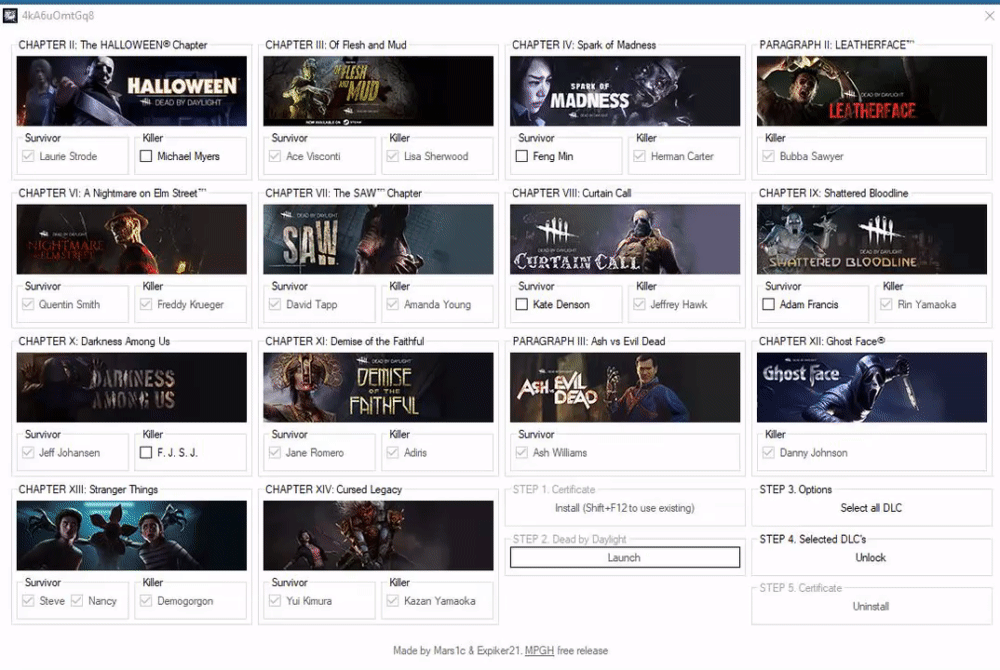Toggle the Michael Myers killer checkbox
The width and height of the screenshot is (1000, 670).
[146, 156]
